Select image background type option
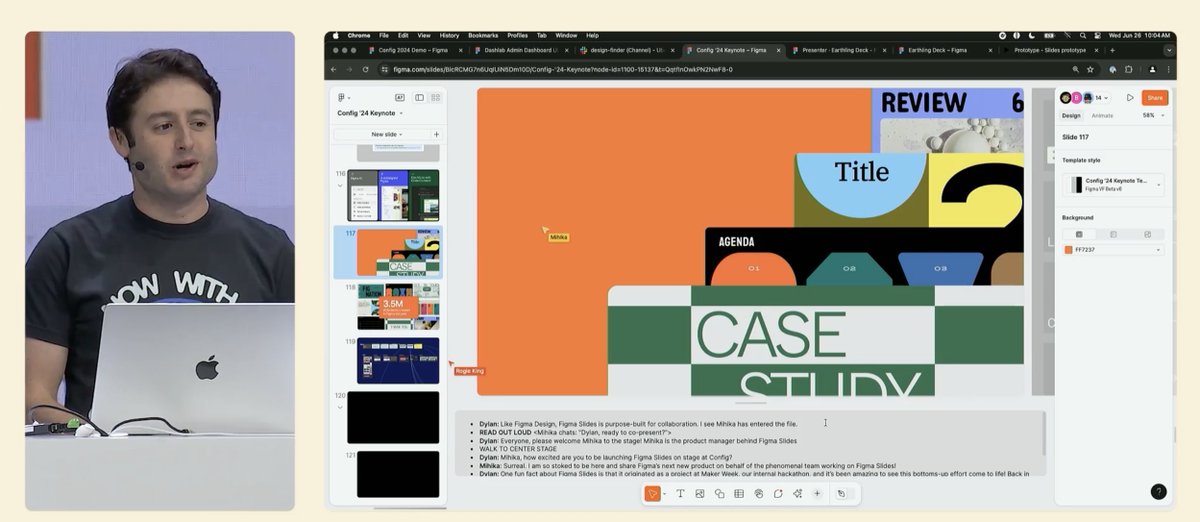The height and width of the screenshot is (522, 1200). tap(1147, 234)
